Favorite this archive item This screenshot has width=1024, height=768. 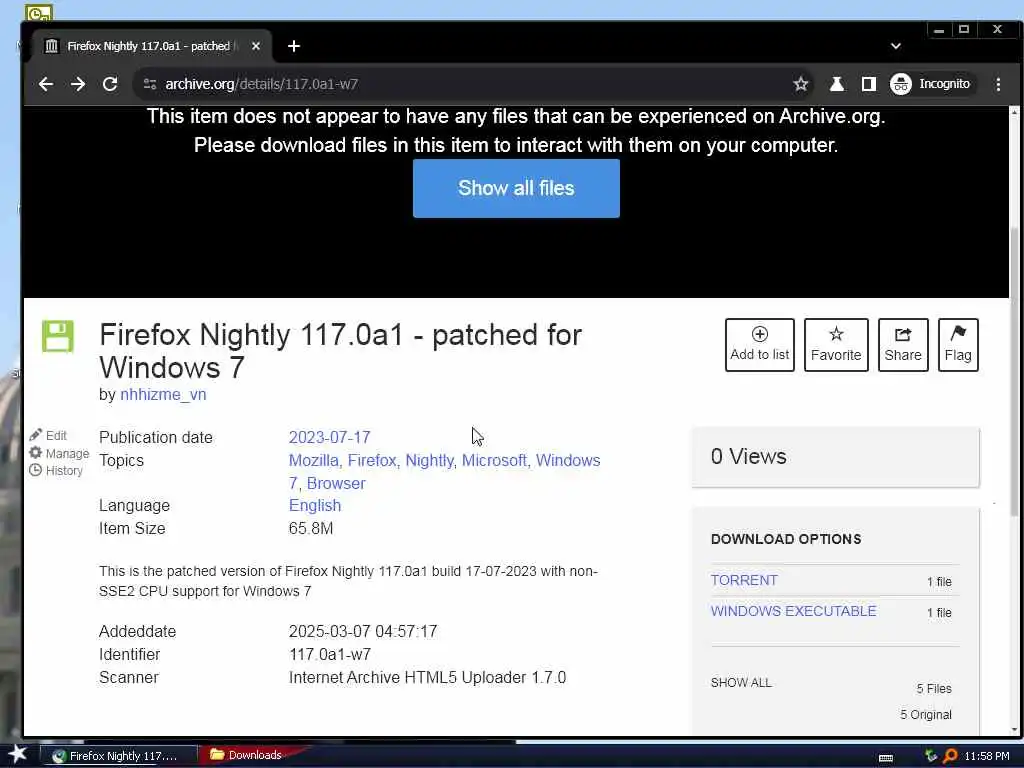[836, 345]
